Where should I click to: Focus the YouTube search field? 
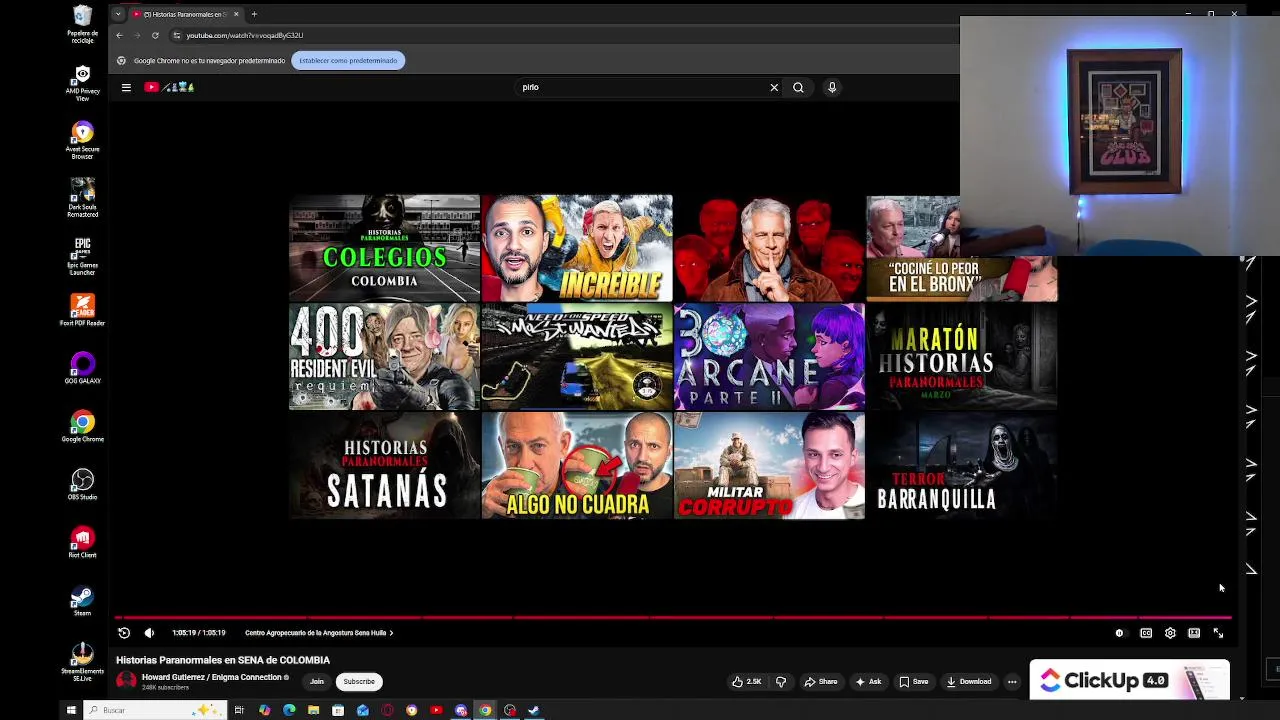pyautogui.click(x=640, y=87)
